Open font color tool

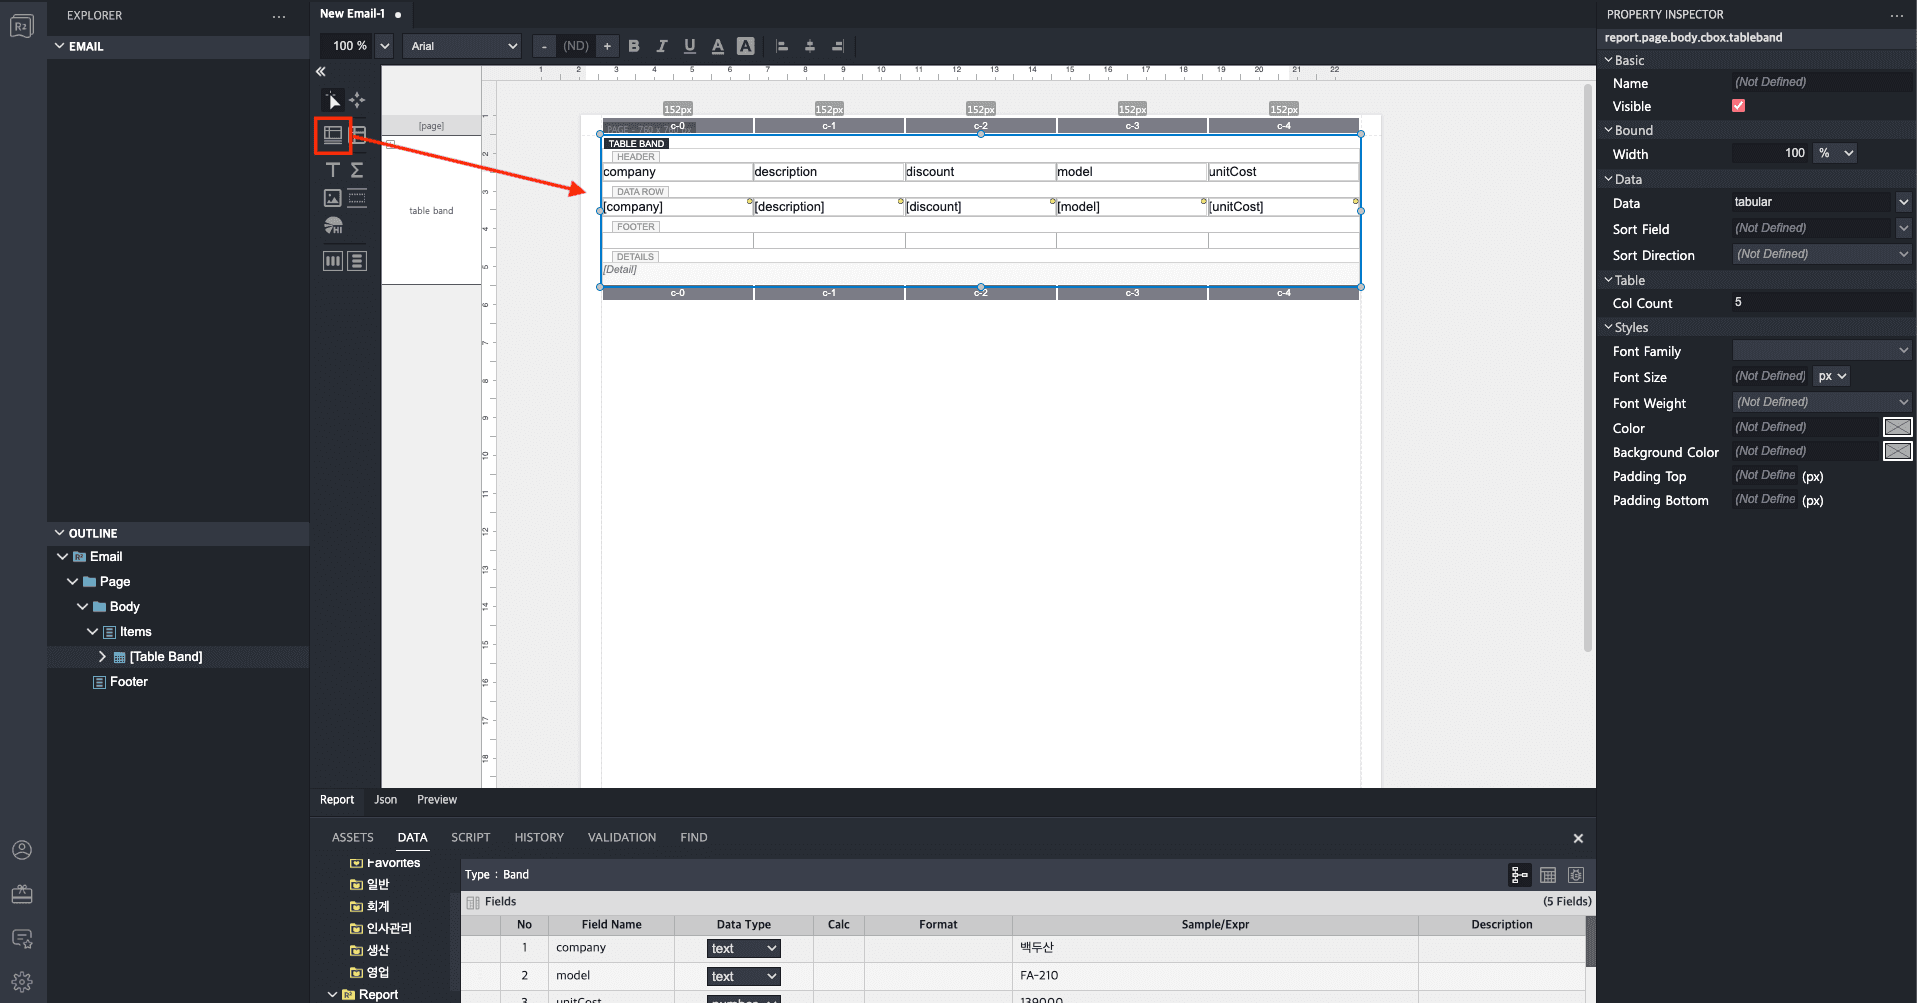point(717,46)
